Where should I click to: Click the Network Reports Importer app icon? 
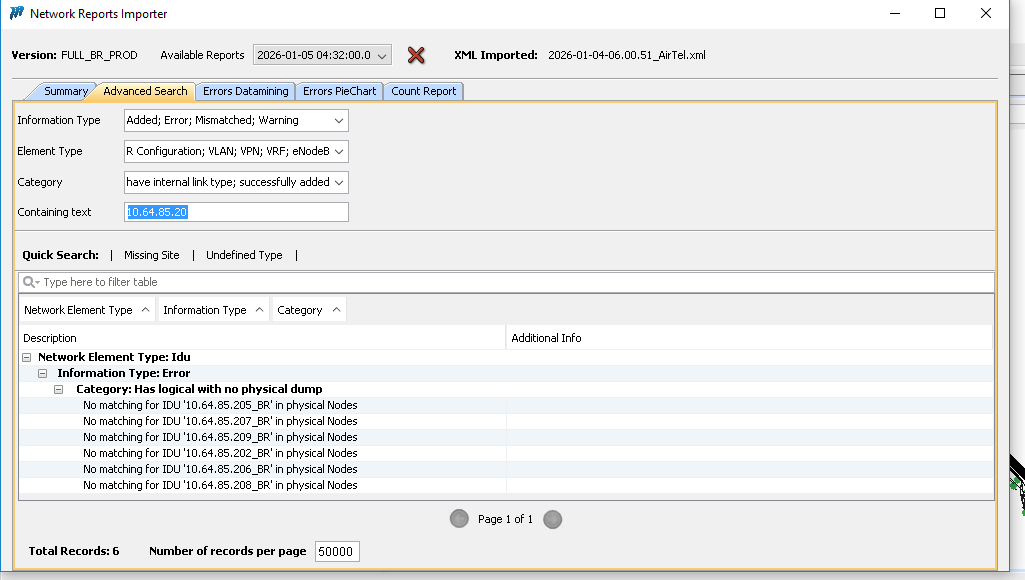17,14
